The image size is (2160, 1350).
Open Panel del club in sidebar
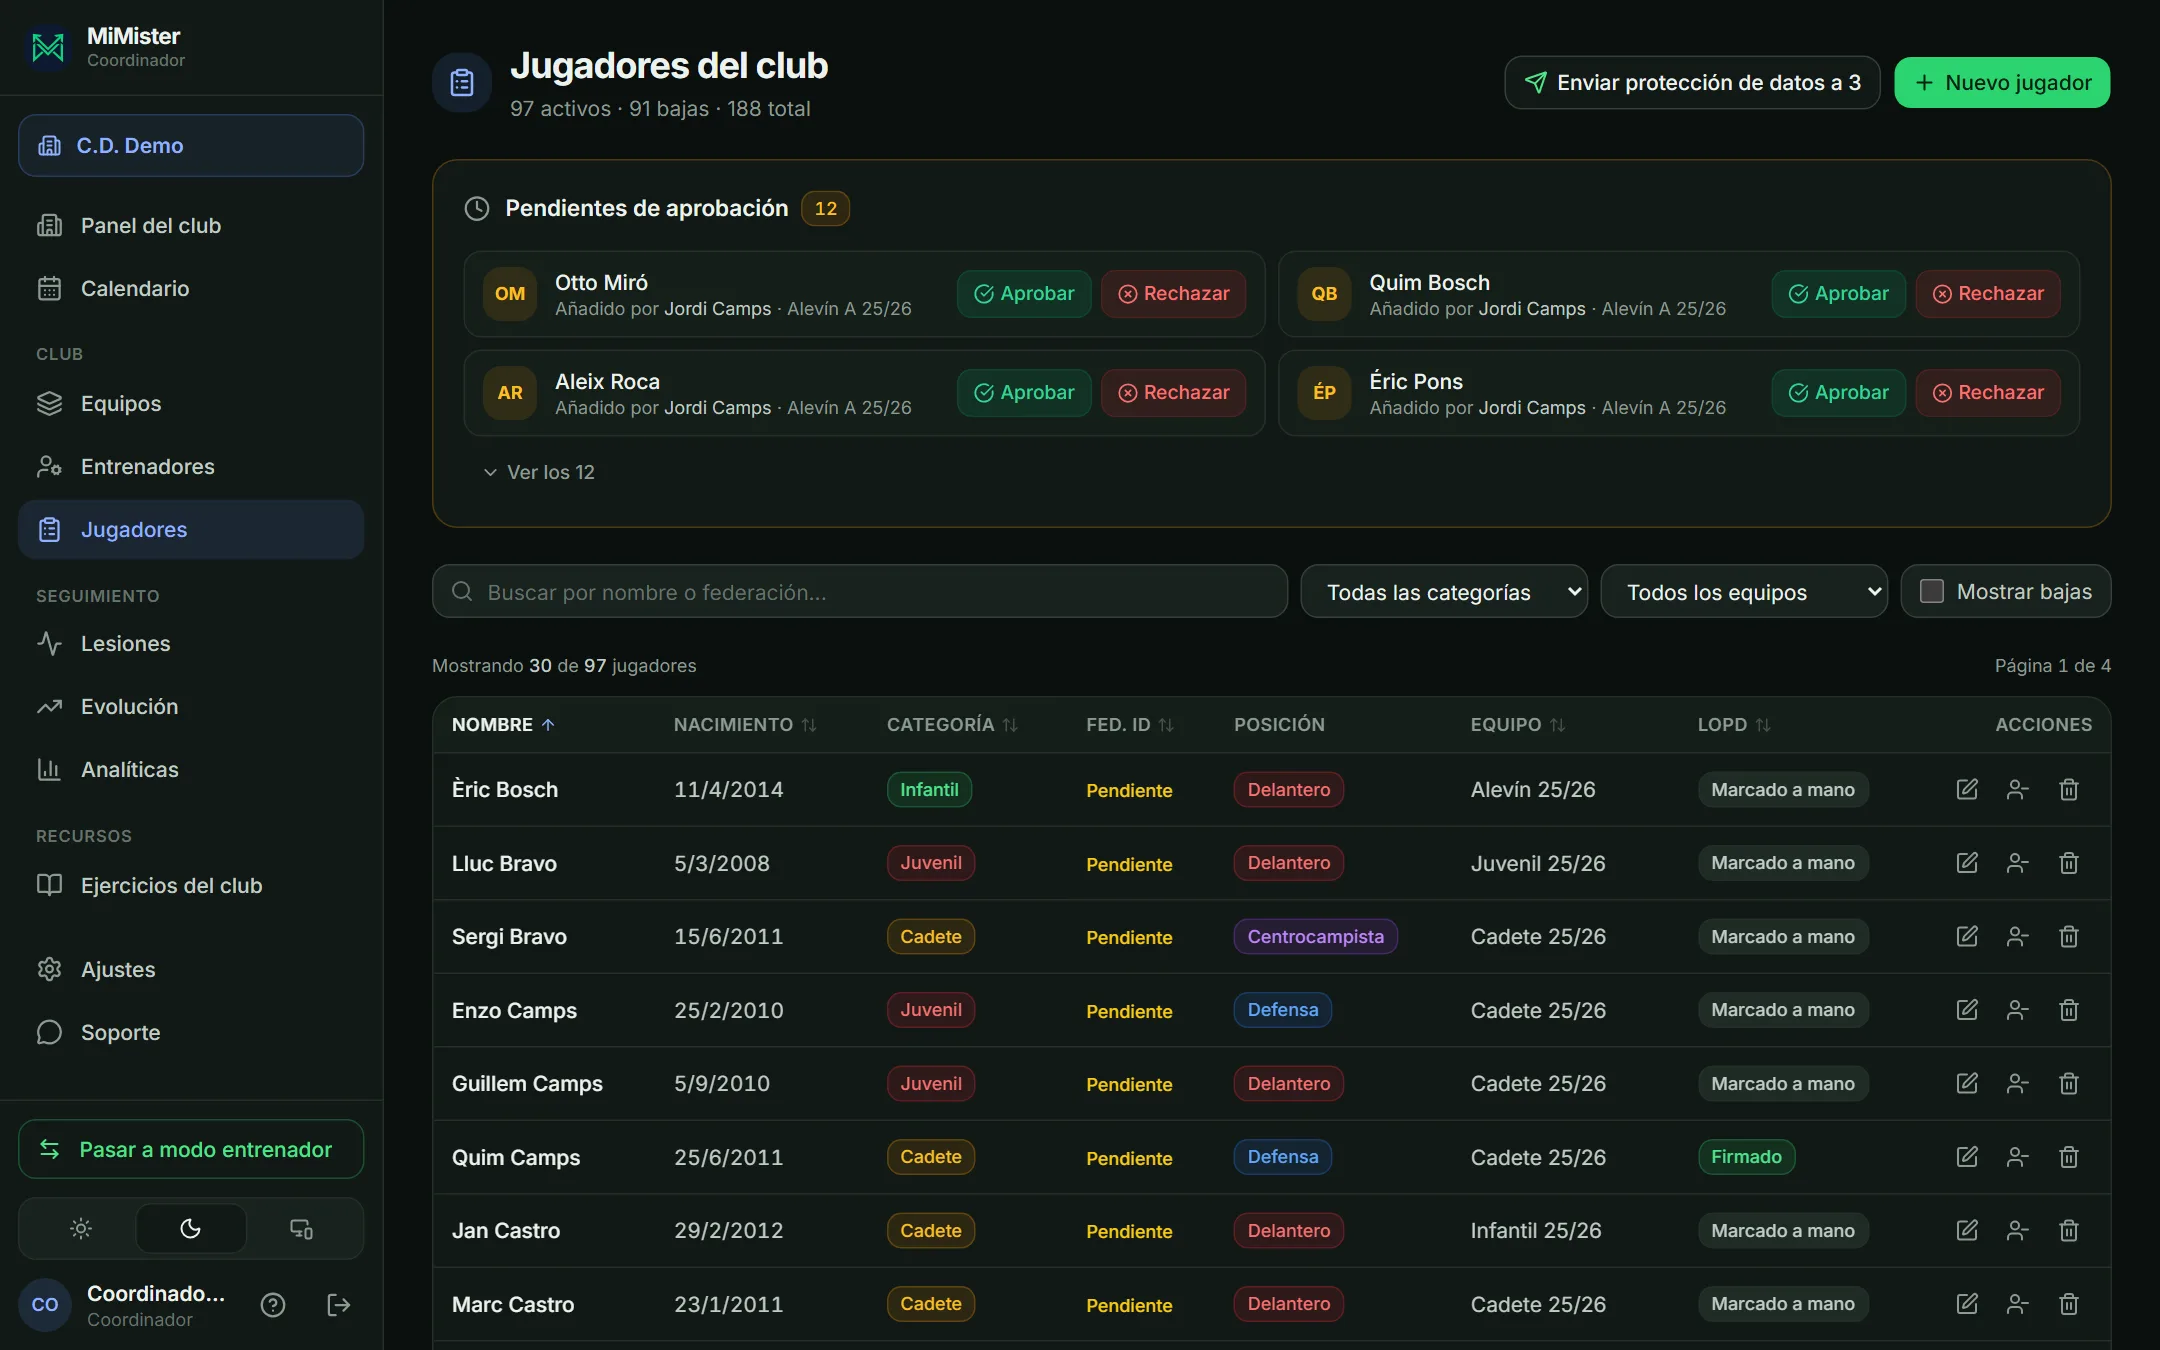click(x=191, y=226)
